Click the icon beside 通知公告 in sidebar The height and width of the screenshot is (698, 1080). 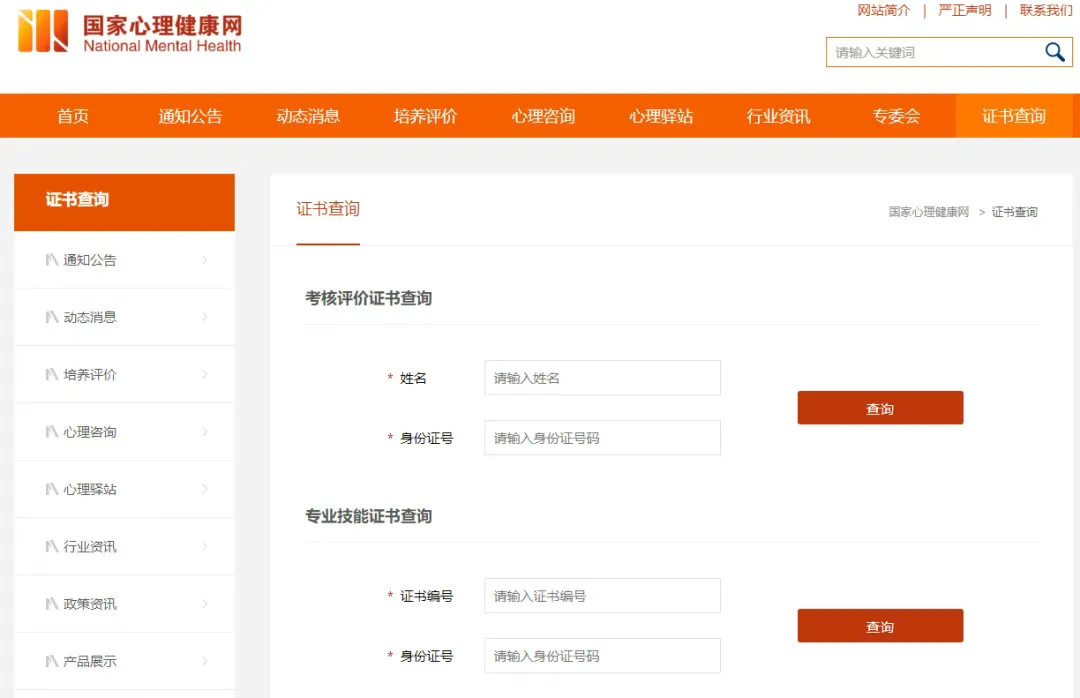pyautogui.click(x=52, y=260)
